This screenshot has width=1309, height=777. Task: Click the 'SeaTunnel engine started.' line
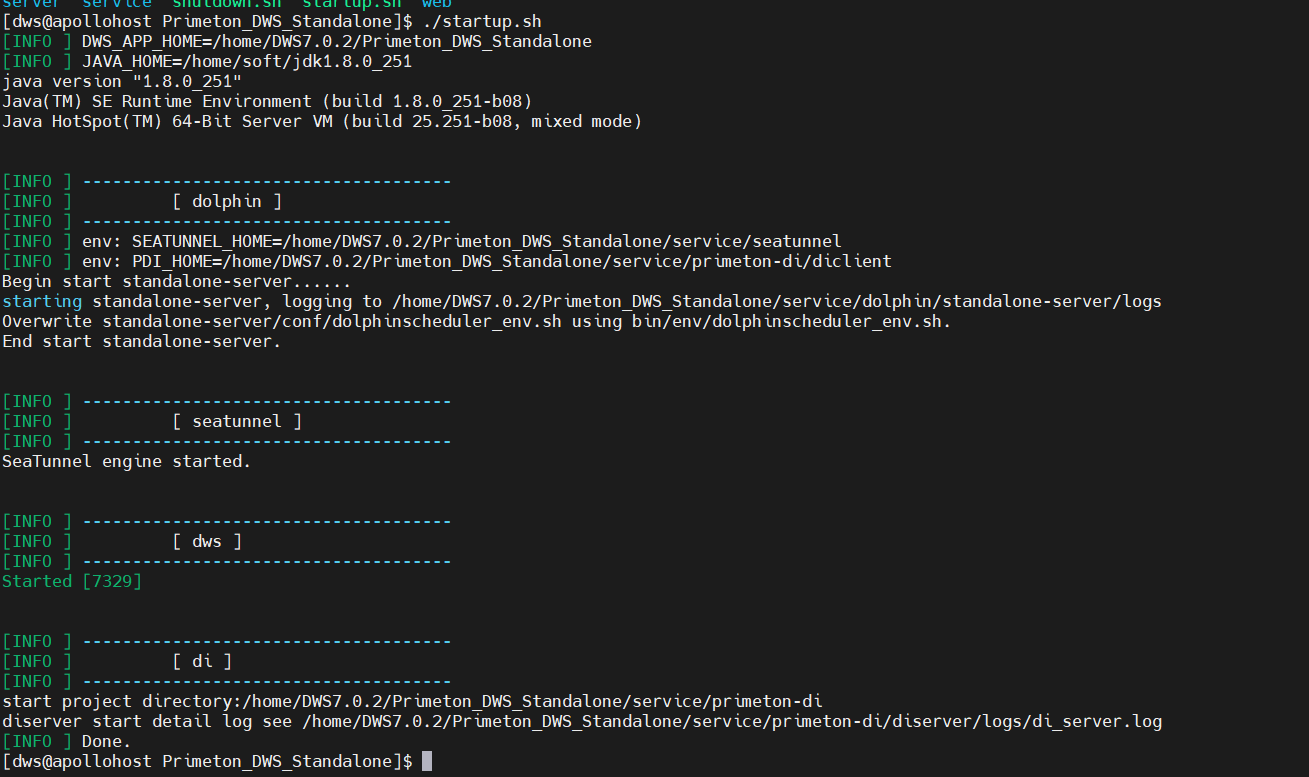click(x=127, y=461)
